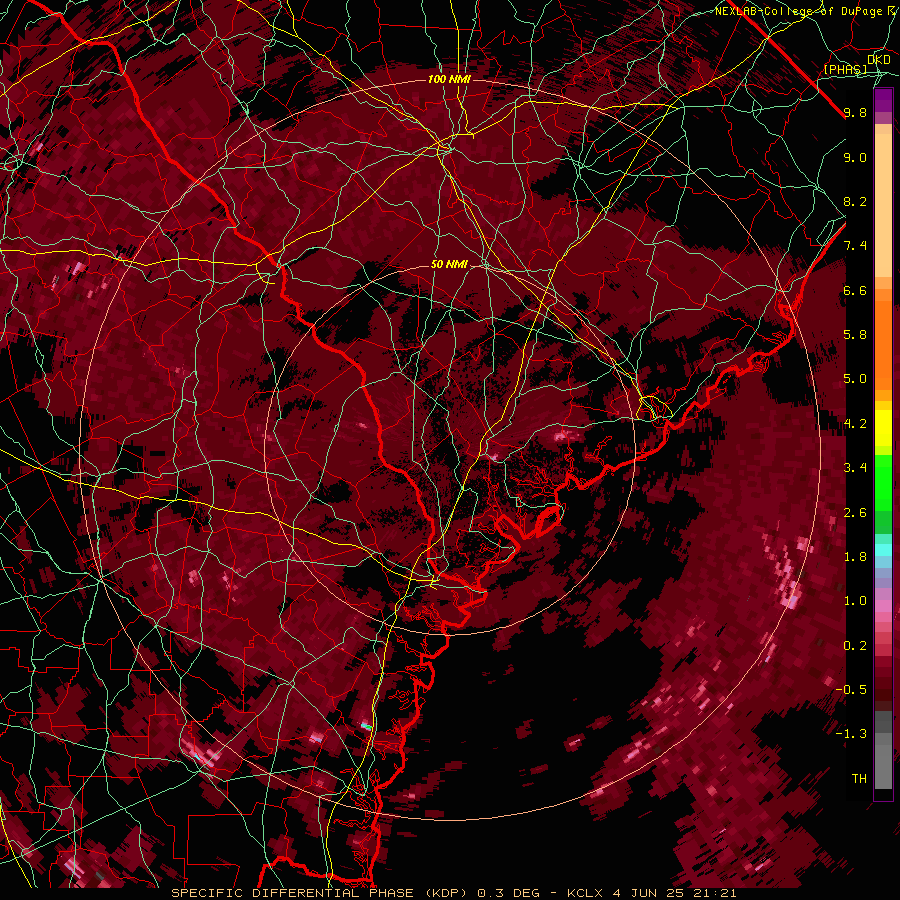
Task: Select the 8.2 scale value
Action: pyautogui.click(x=855, y=201)
